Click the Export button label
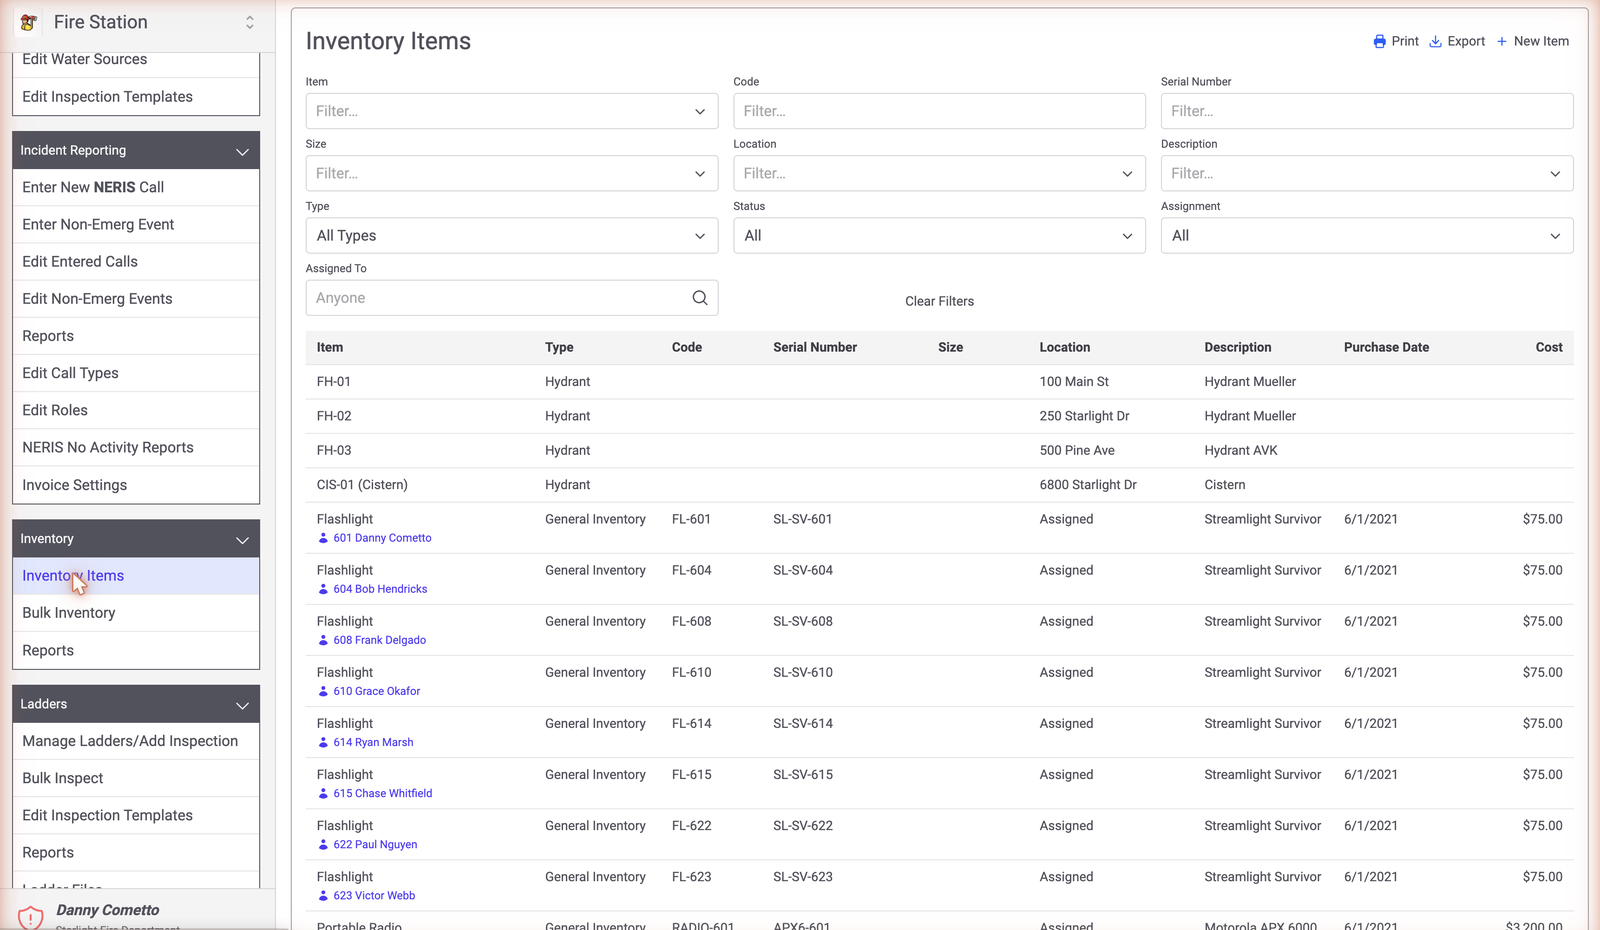This screenshot has width=1600, height=930. 1466,41
